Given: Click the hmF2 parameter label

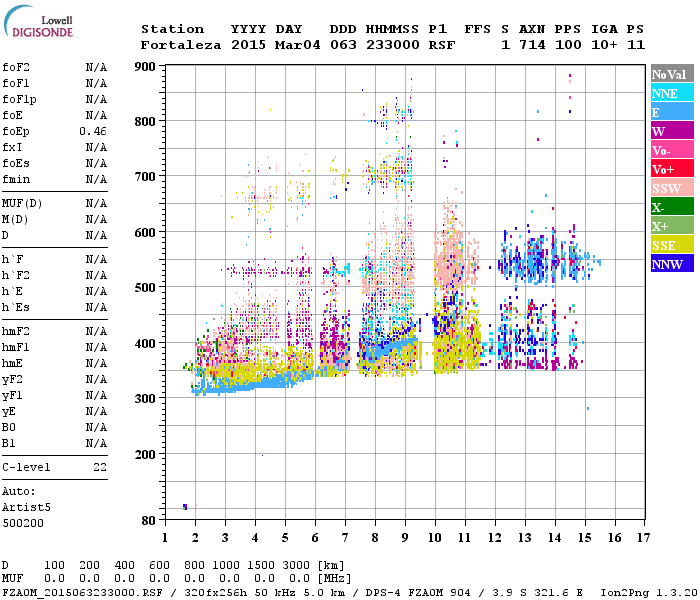Looking at the screenshot, I should tap(16, 331).
